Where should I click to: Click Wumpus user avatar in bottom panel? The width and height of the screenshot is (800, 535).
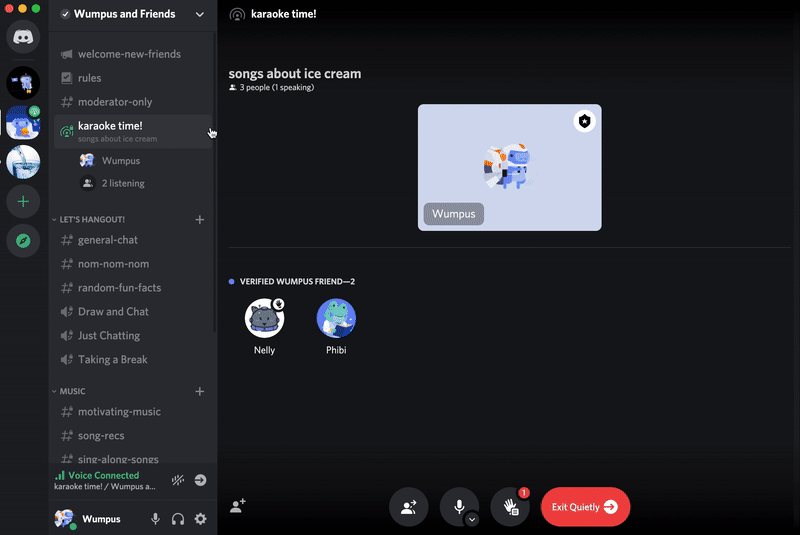point(65,519)
